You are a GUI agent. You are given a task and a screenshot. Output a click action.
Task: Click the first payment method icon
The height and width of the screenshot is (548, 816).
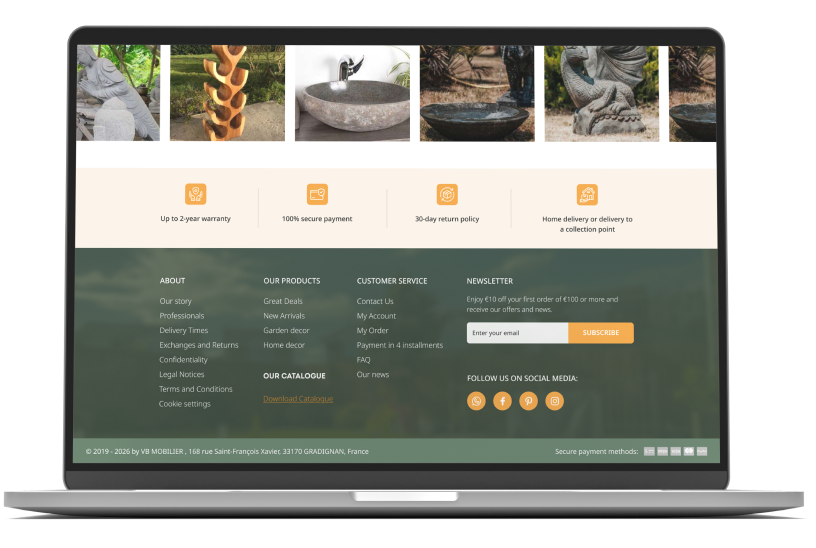click(x=649, y=451)
